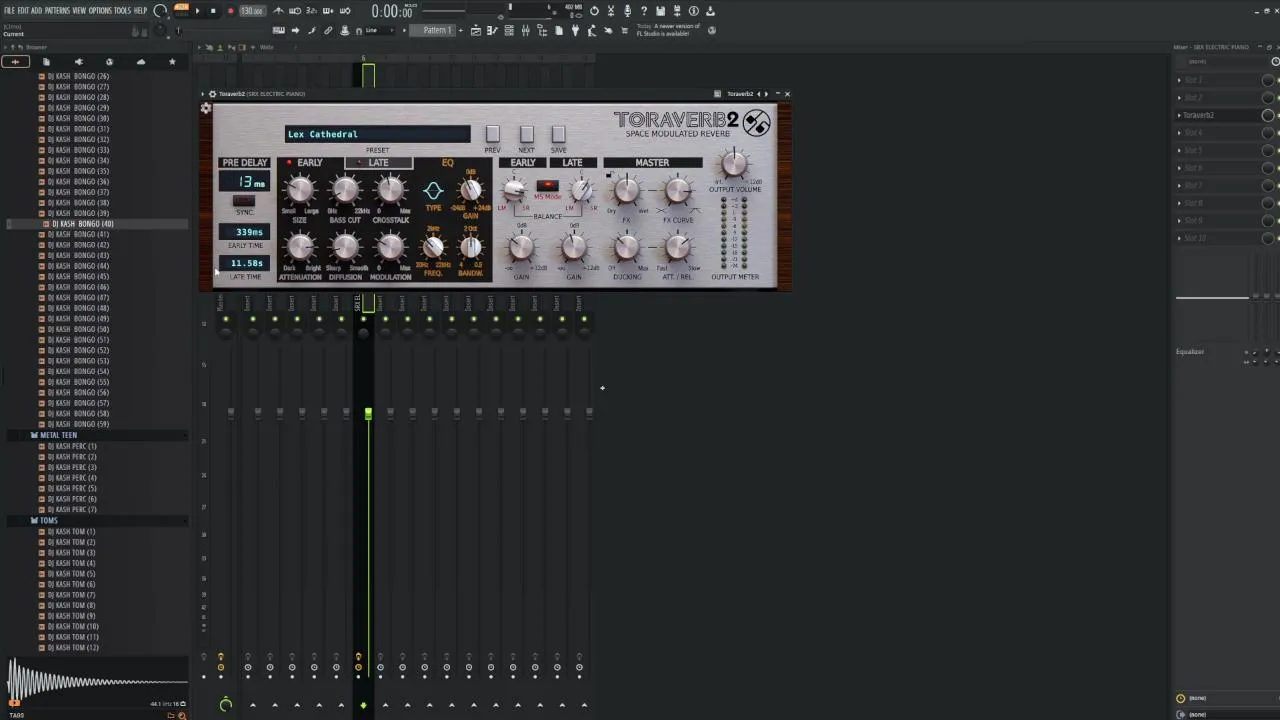Open the PATTERNS menu

(57, 10)
